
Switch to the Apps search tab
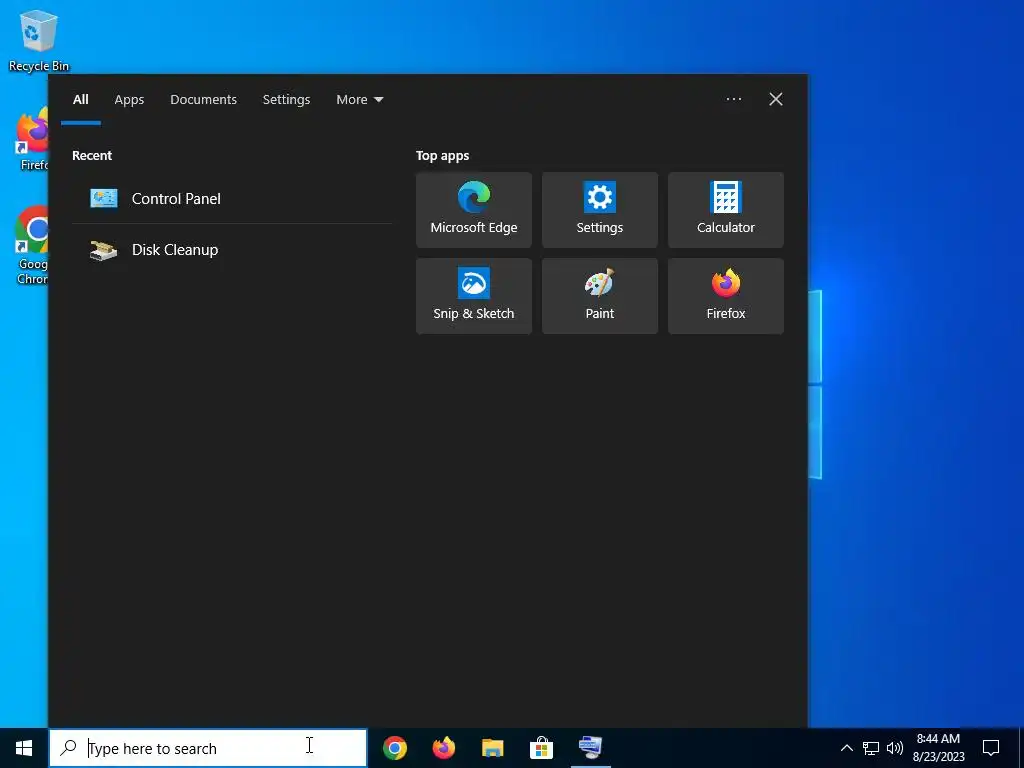pyautogui.click(x=129, y=99)
